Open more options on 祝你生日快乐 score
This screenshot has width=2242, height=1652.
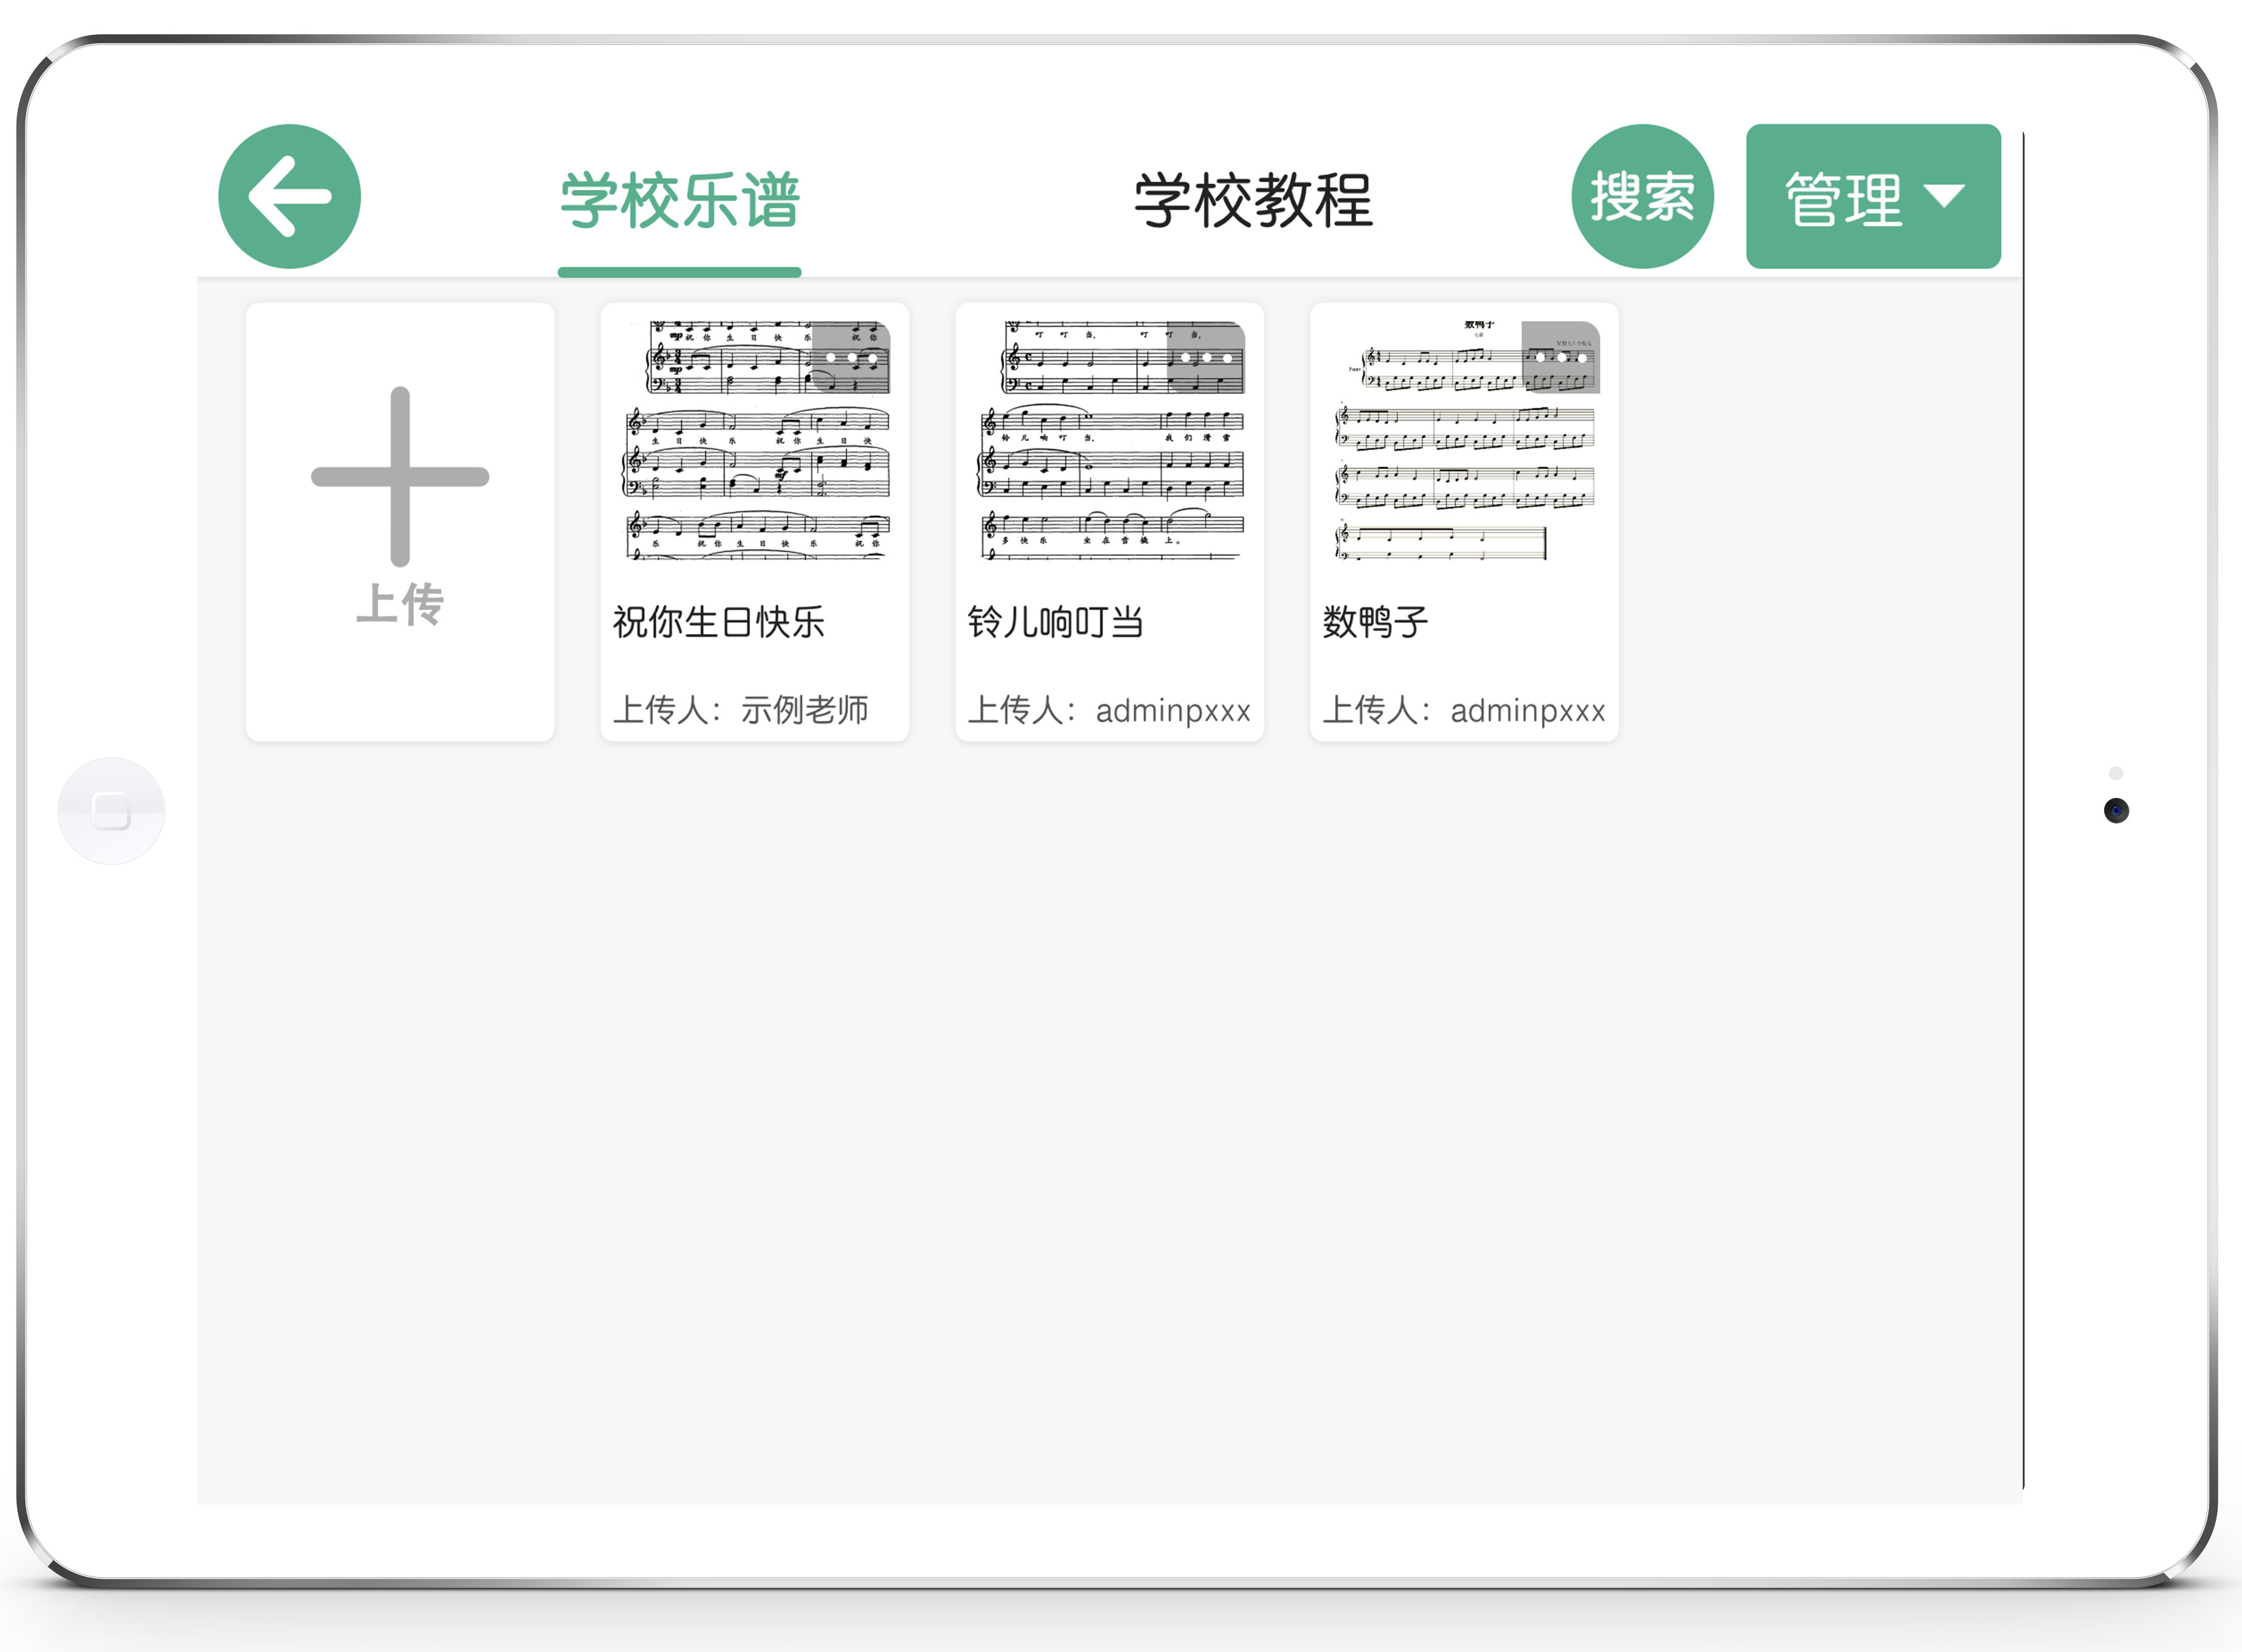tap(851, 357)
